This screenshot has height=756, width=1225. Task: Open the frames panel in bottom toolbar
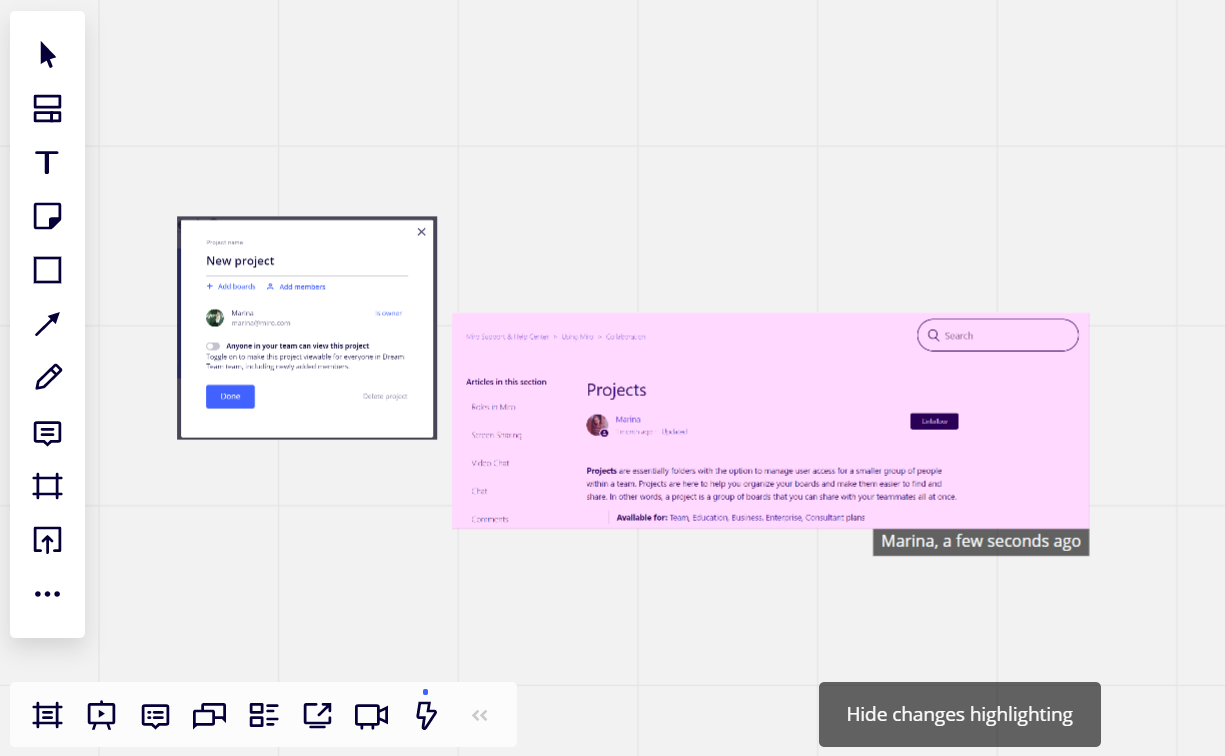[x=47, y=715]
